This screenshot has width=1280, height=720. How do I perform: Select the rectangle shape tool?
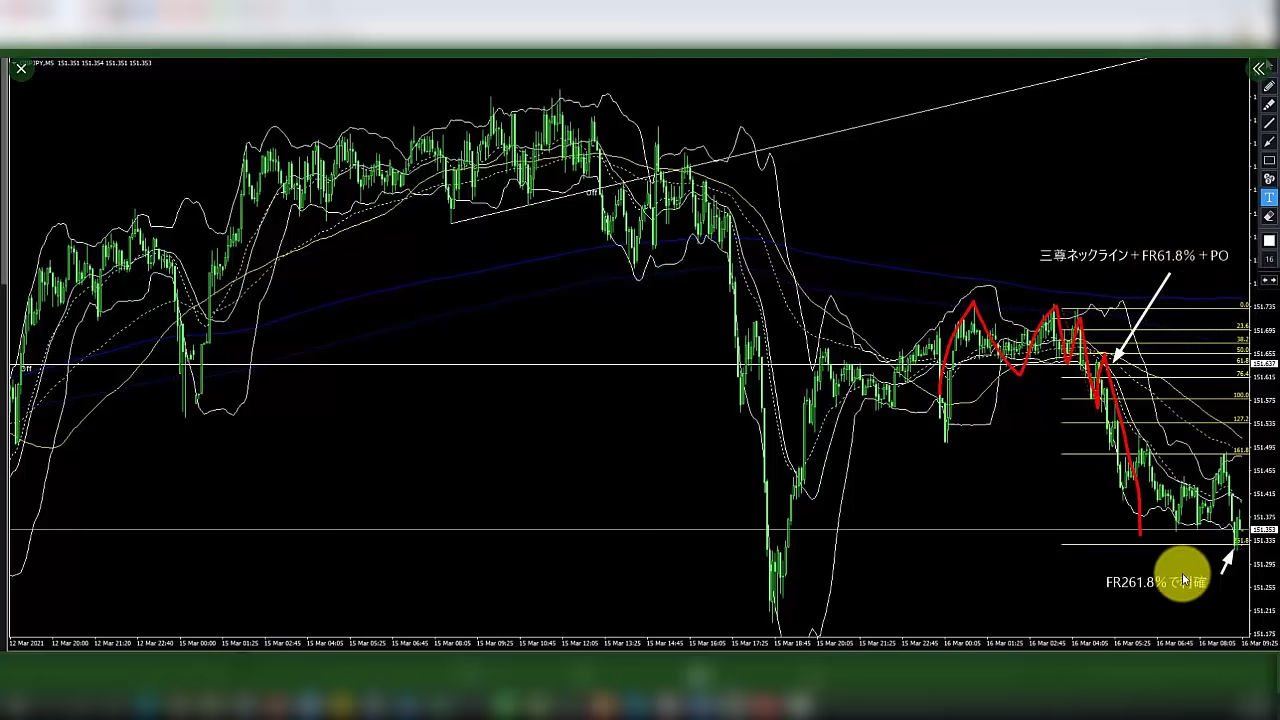[x=1269, y=160]
